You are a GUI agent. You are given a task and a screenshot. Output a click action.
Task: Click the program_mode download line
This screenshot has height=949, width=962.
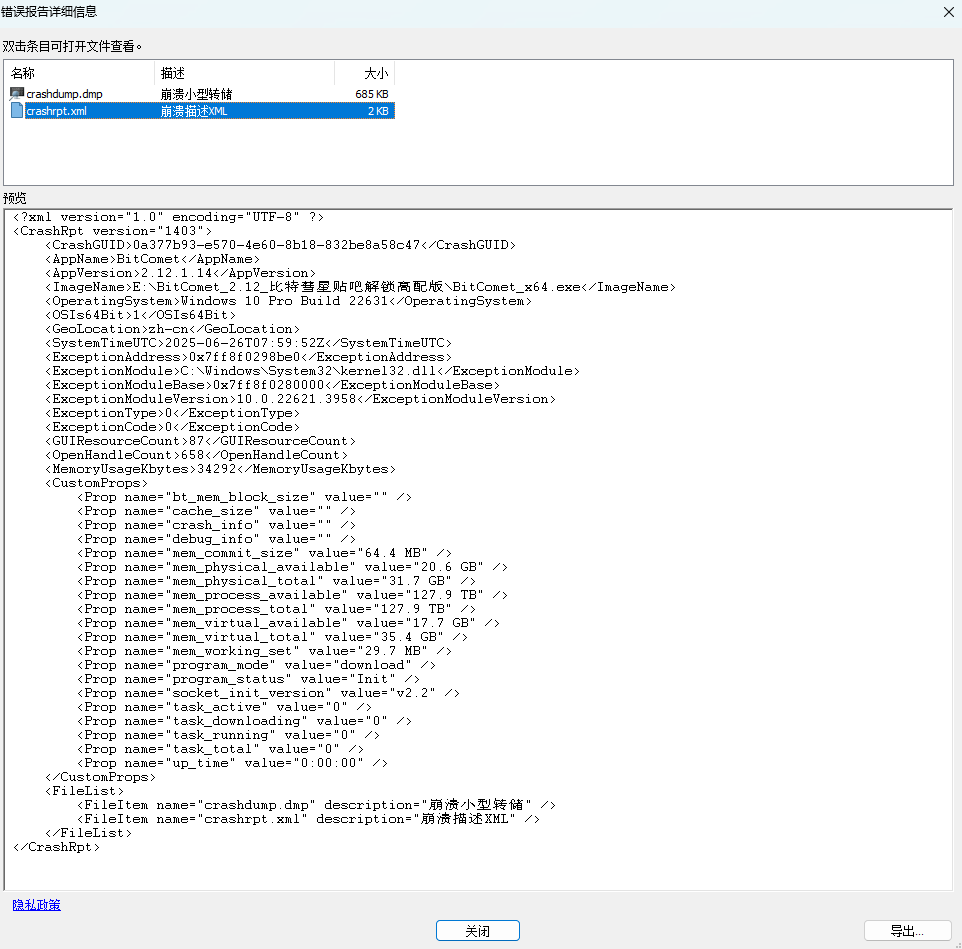(256, 665)
